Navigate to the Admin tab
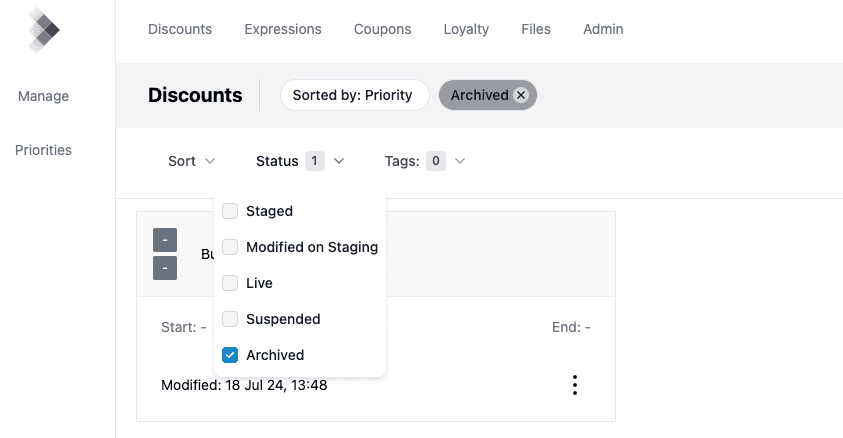The height and width of the screenshot is (438, 843). click(603, 29)
